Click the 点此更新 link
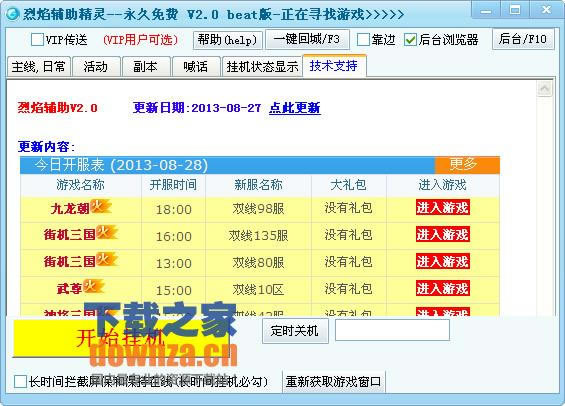Image resolution: width=565 pixels, height=406 pixels. (x=295, y=108)
